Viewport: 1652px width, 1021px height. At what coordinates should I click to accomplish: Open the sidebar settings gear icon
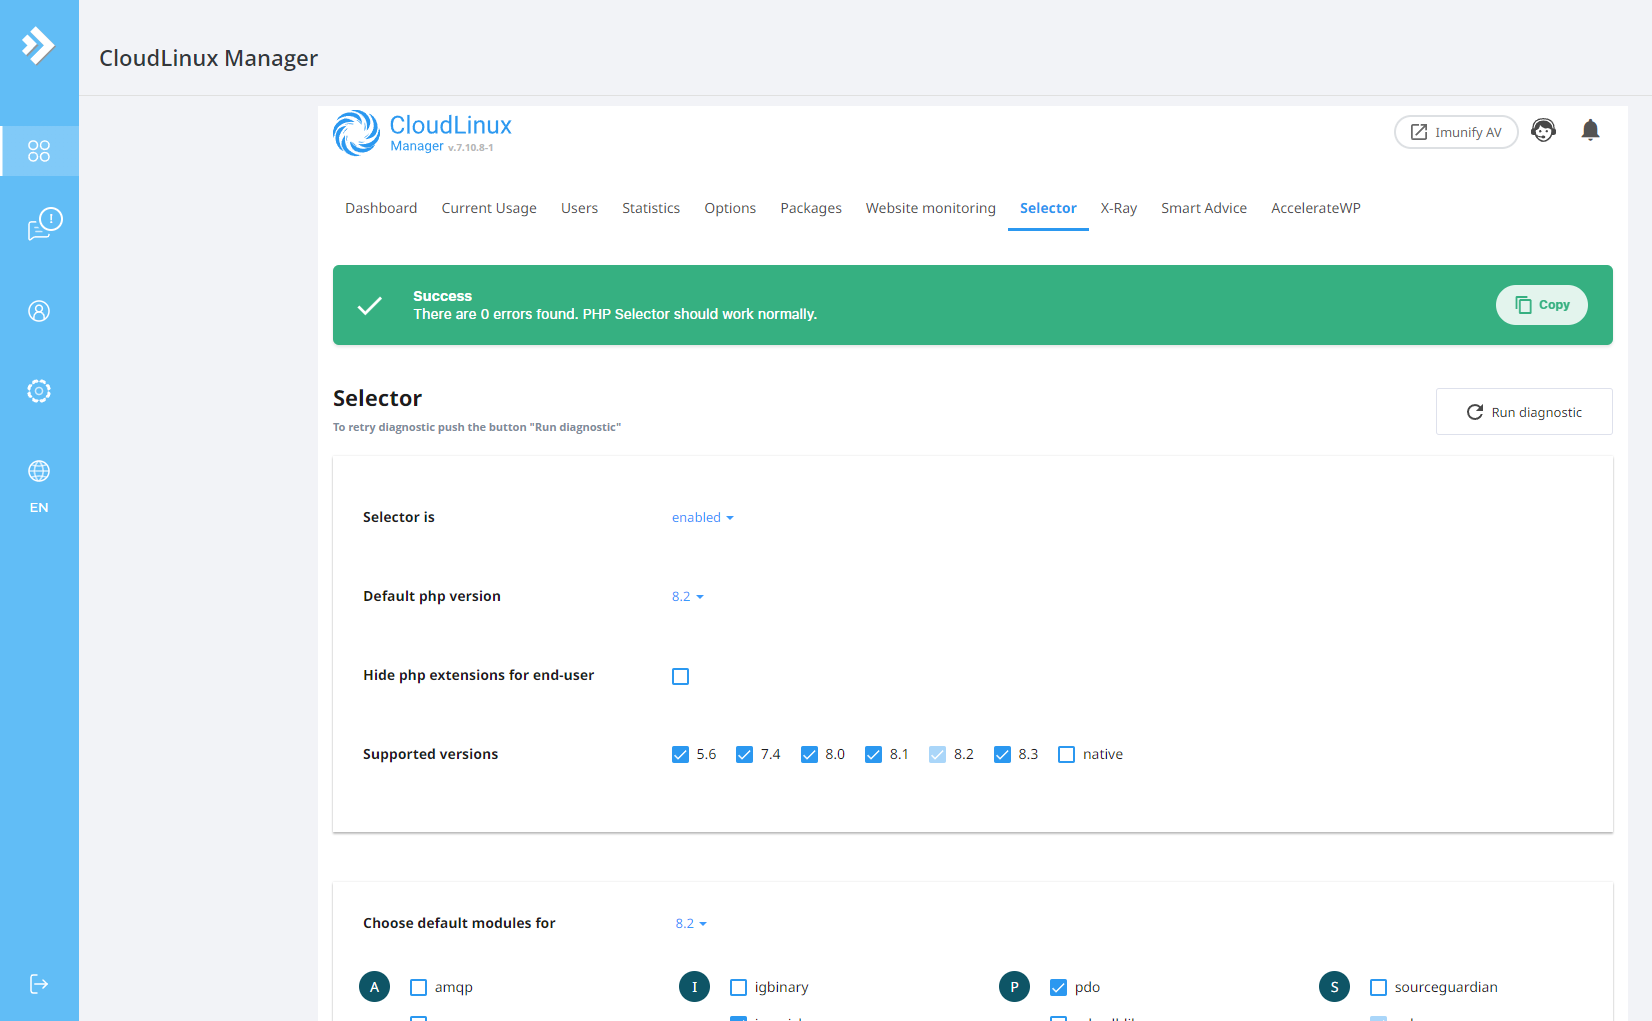[x=39, y=391]
